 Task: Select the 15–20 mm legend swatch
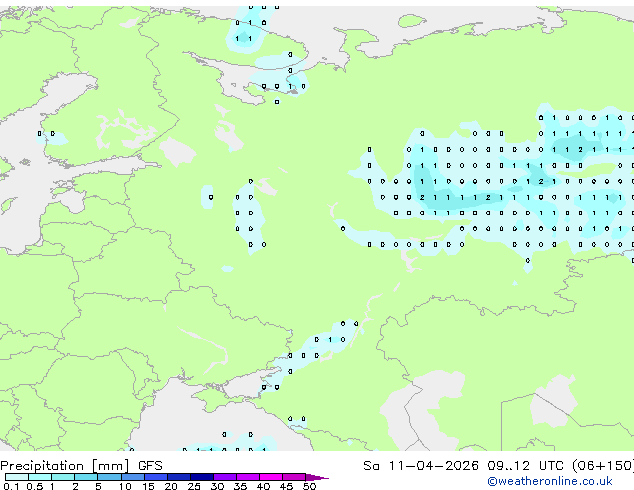[x=155, y=477]
